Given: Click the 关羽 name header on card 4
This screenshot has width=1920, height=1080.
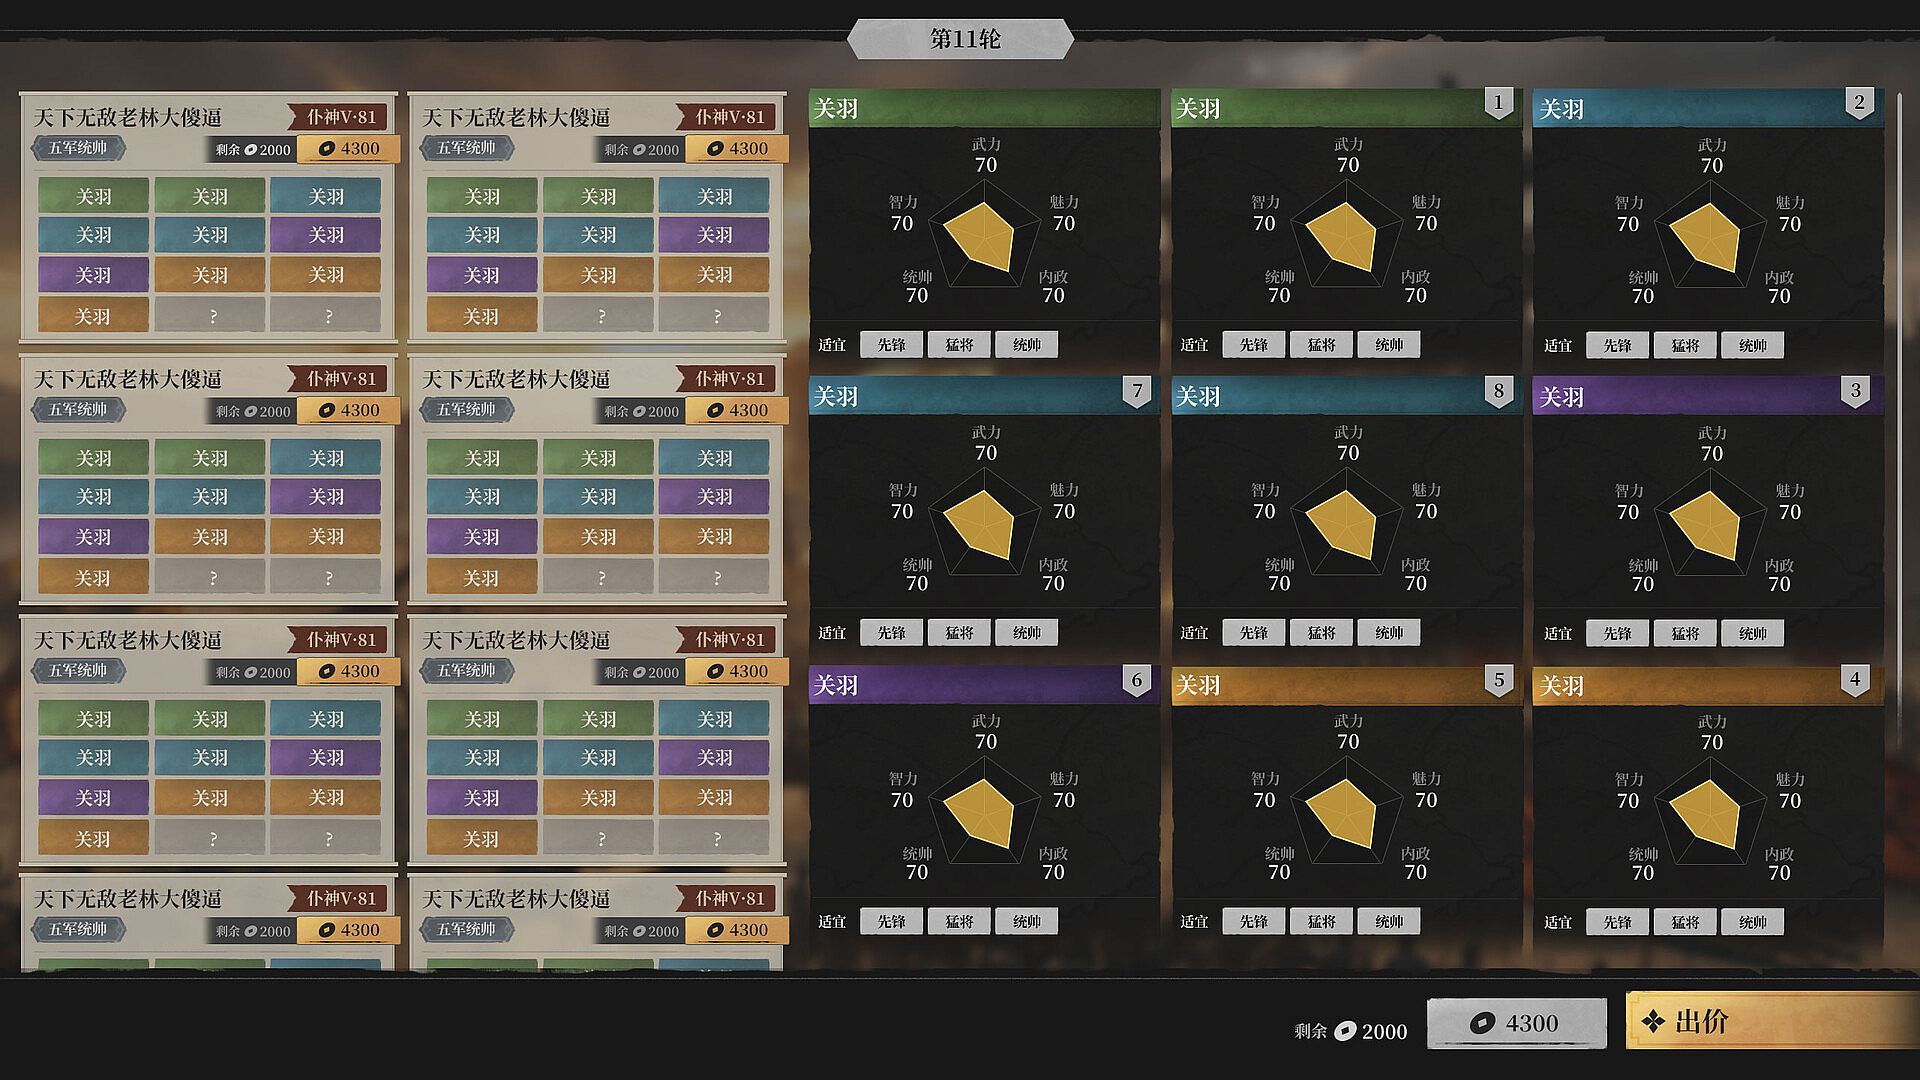Looking at the screenshot, I should (x=1708, y=686).
